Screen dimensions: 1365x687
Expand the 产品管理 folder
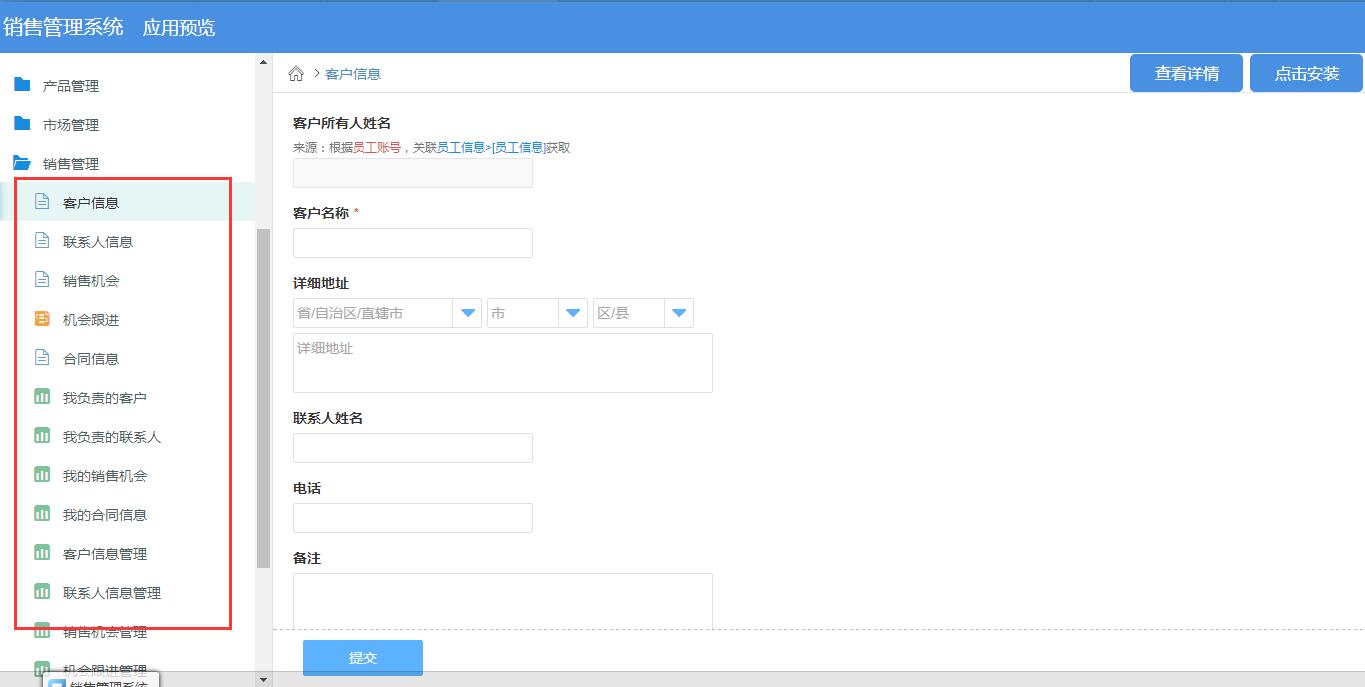point(71,85)
